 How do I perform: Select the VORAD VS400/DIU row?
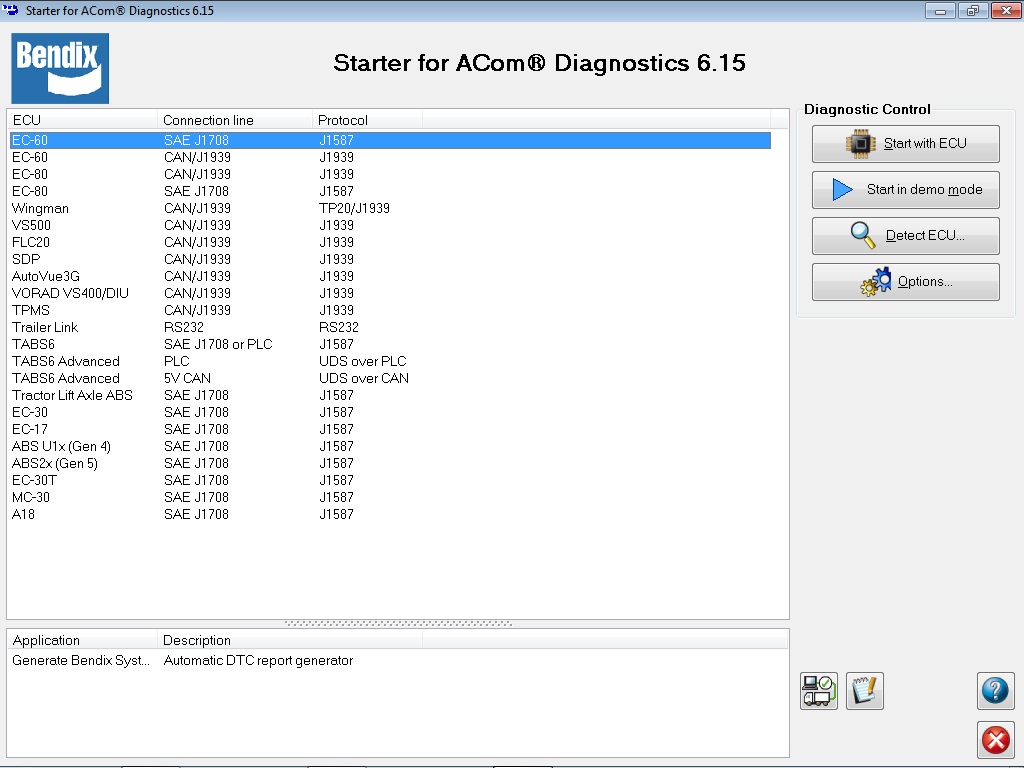pyautogui.click(x=391, y=293)
